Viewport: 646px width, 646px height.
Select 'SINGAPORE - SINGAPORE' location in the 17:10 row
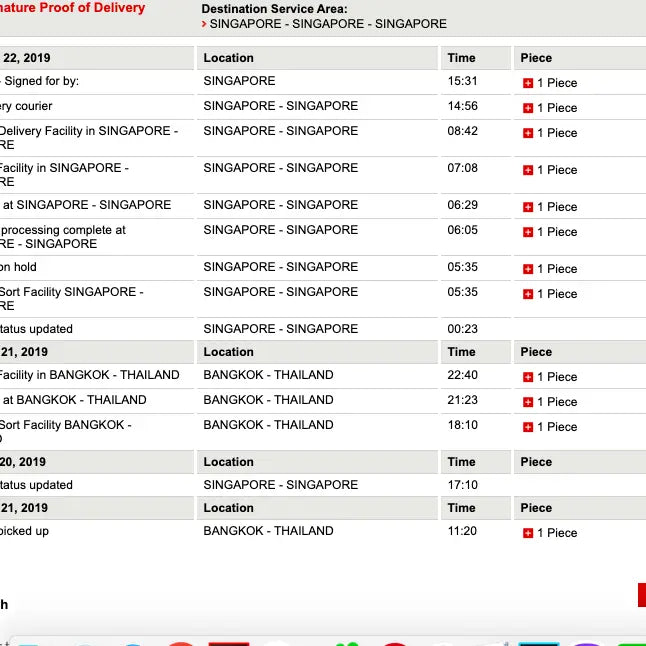(281, 485)
